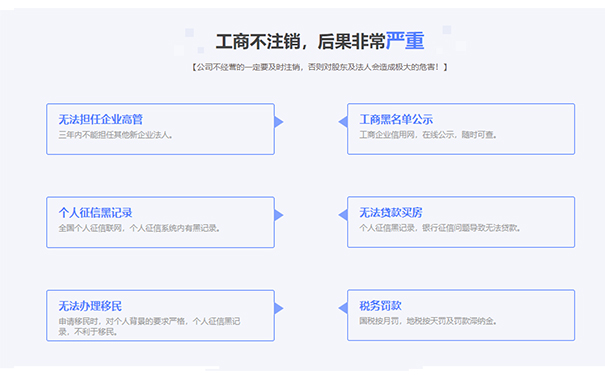Image resolution: width=605 pixels, height=375 pixels.
Task: Click the description "三年内不能担任其他新企业法人。"
Action: pos(116,135)
